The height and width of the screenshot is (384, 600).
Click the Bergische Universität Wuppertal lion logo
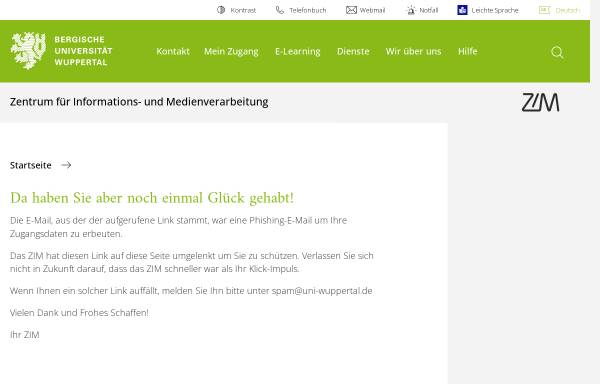pos(28,50)
